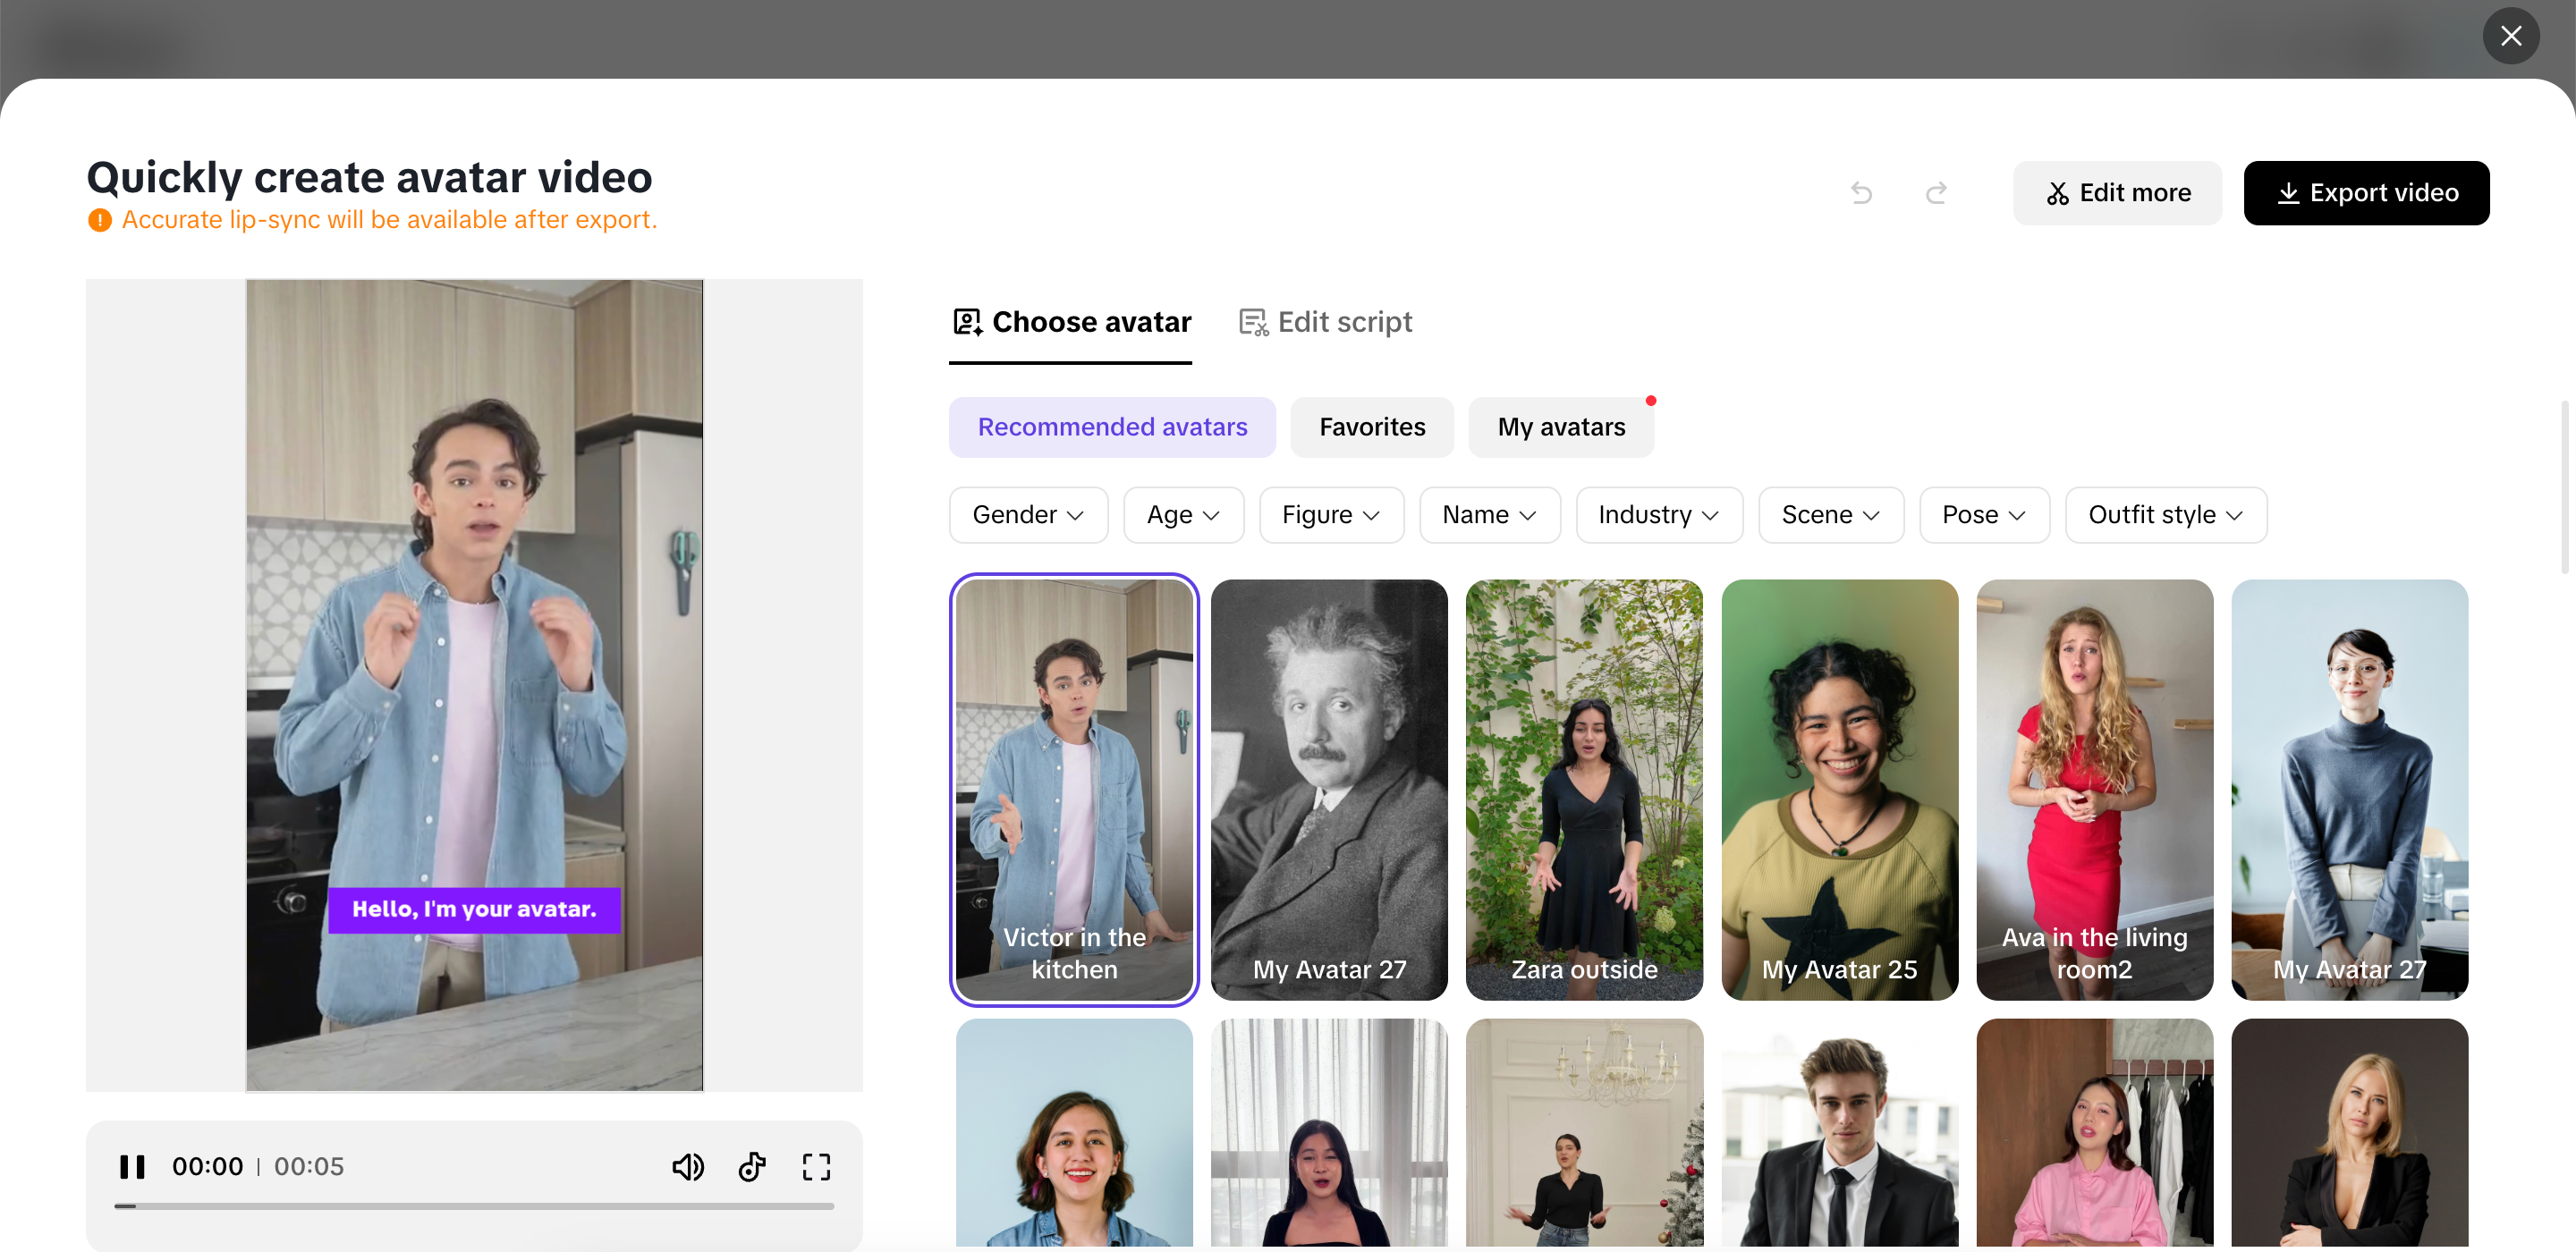Enter fullscreen mode for the preview

pyautogui.click(x=816, y=1166)
